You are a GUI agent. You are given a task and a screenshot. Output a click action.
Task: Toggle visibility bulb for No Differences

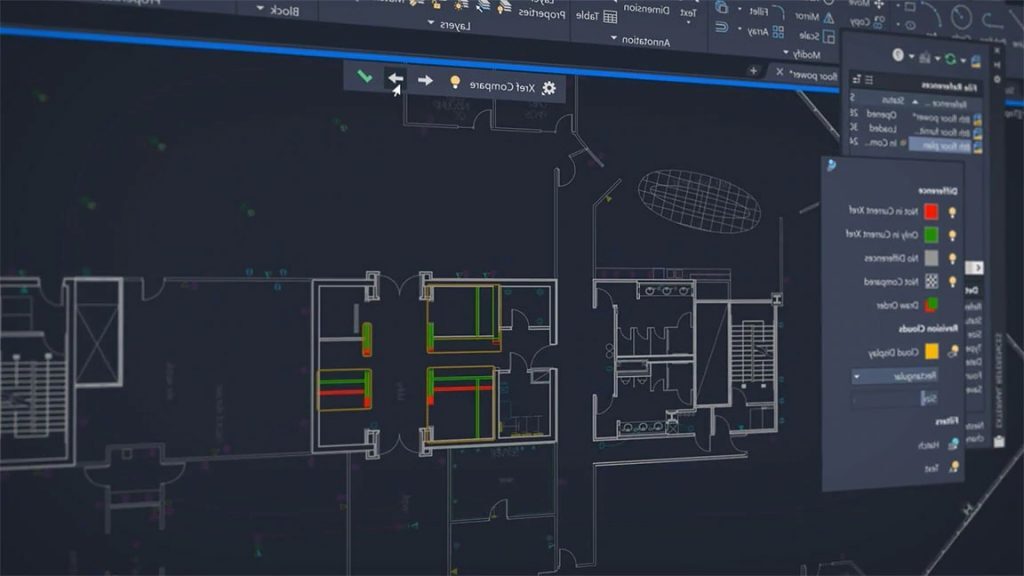click(x=951, y=259)
